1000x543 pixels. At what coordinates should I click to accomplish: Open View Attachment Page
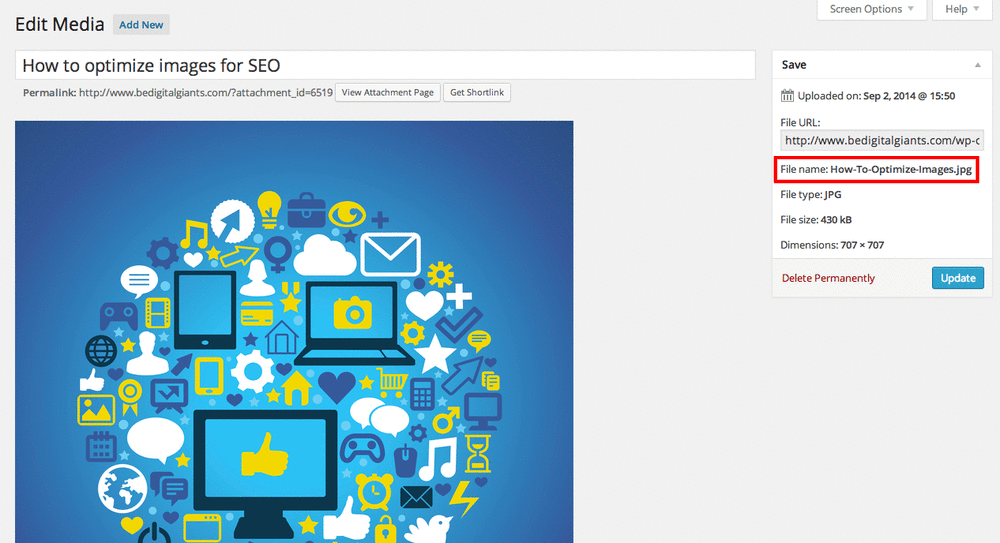point(388,93)
